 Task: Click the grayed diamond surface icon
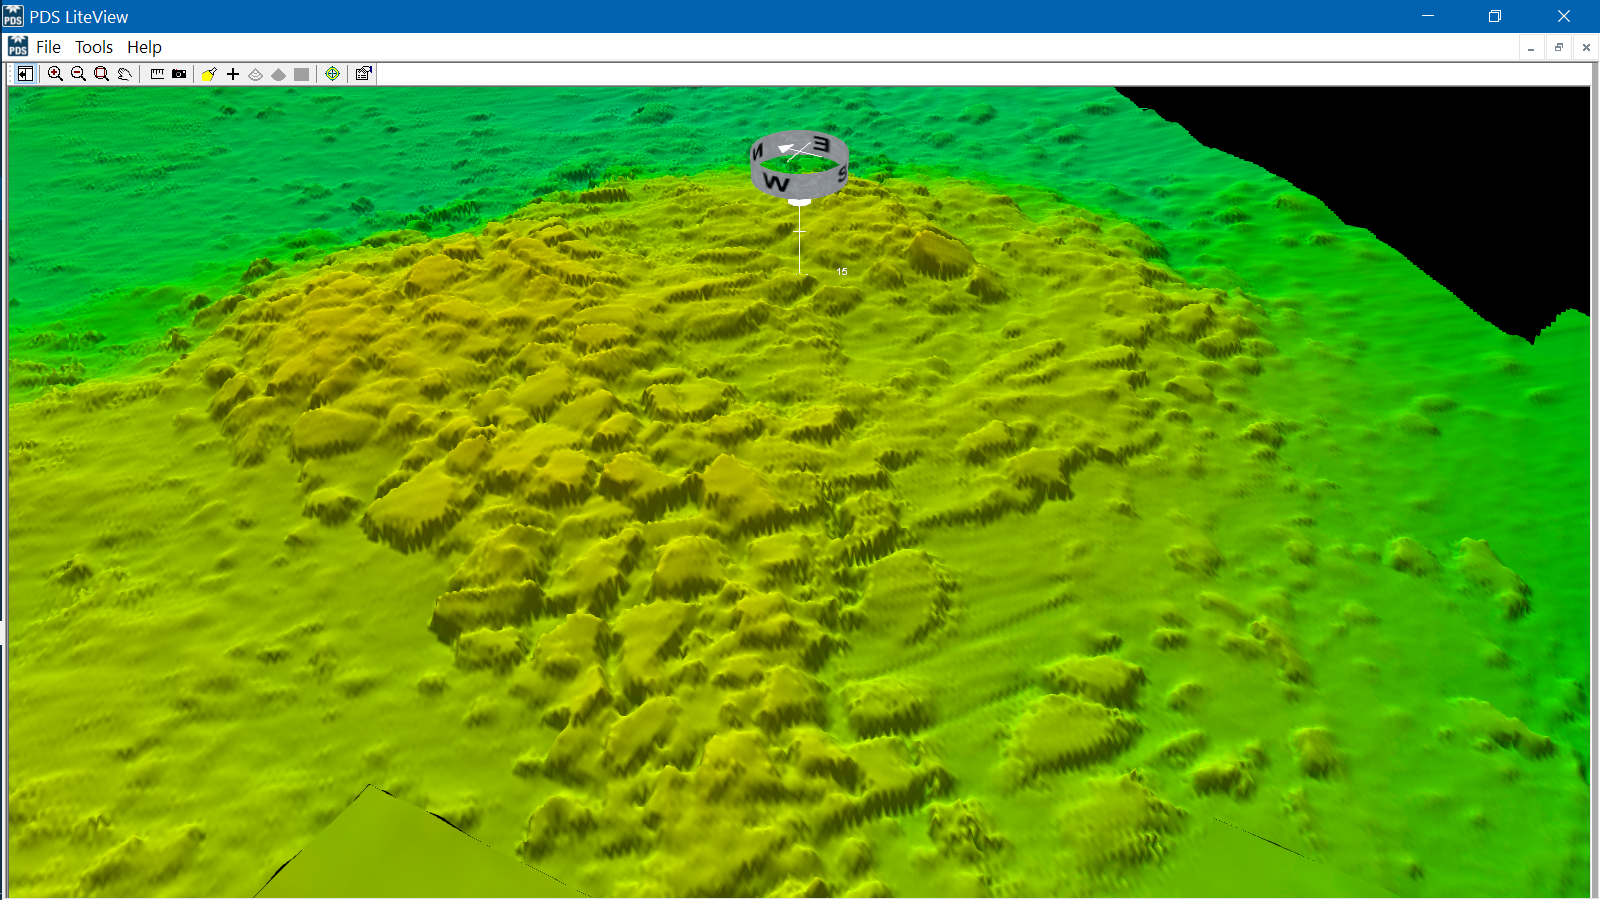click(278, 74)
